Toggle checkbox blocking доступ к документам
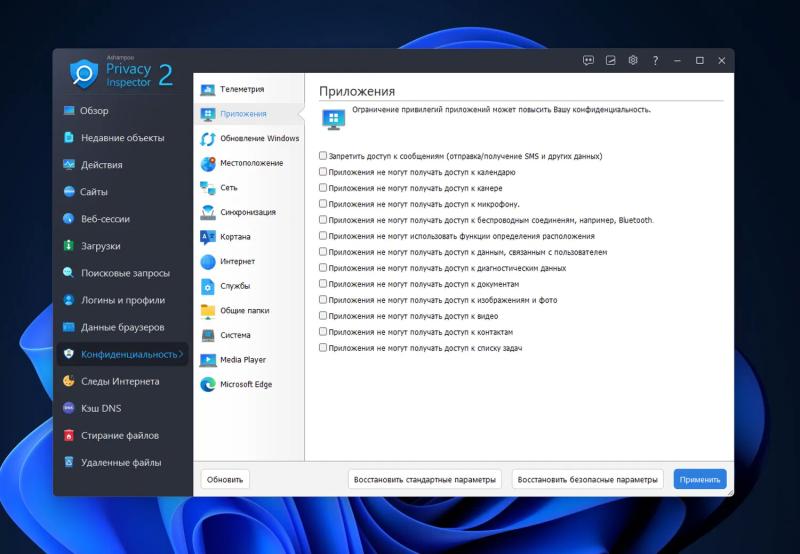 tap(322, 284)
